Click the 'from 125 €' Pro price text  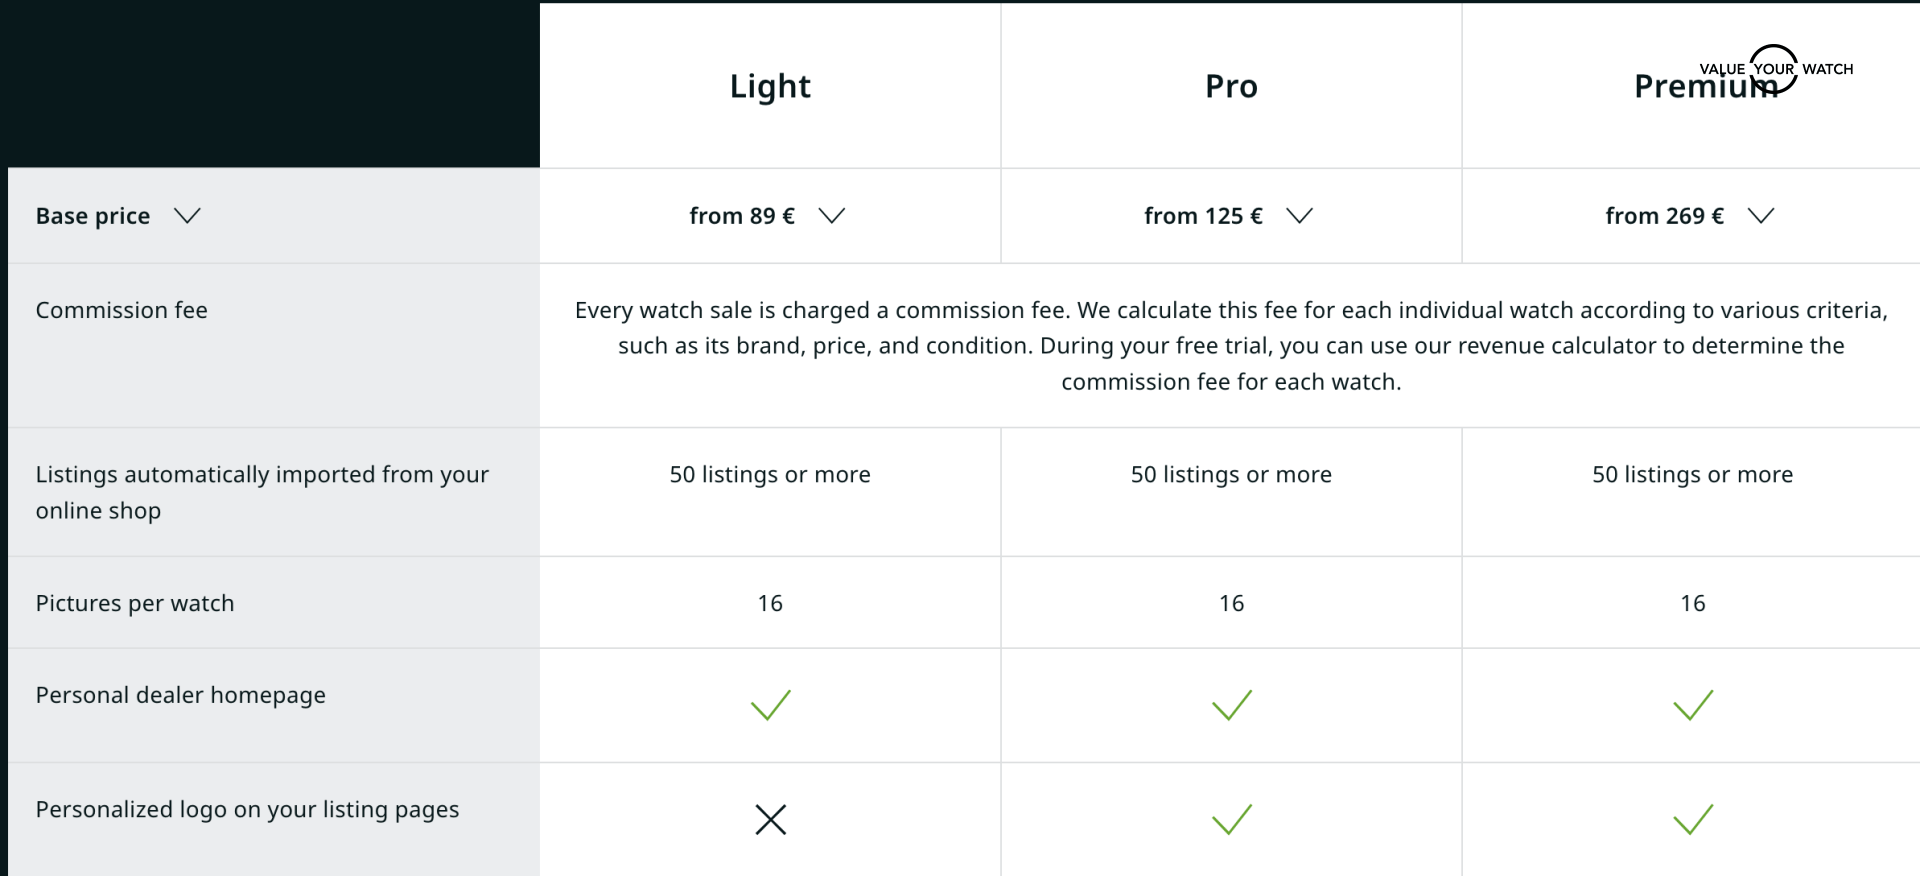pos(1204,215)
